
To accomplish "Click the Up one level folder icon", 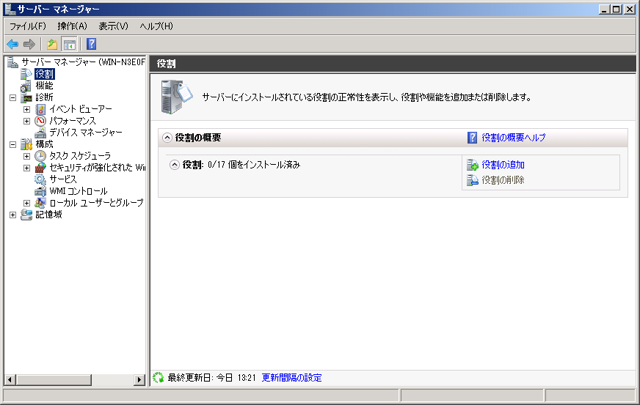I will coord(52,44).
